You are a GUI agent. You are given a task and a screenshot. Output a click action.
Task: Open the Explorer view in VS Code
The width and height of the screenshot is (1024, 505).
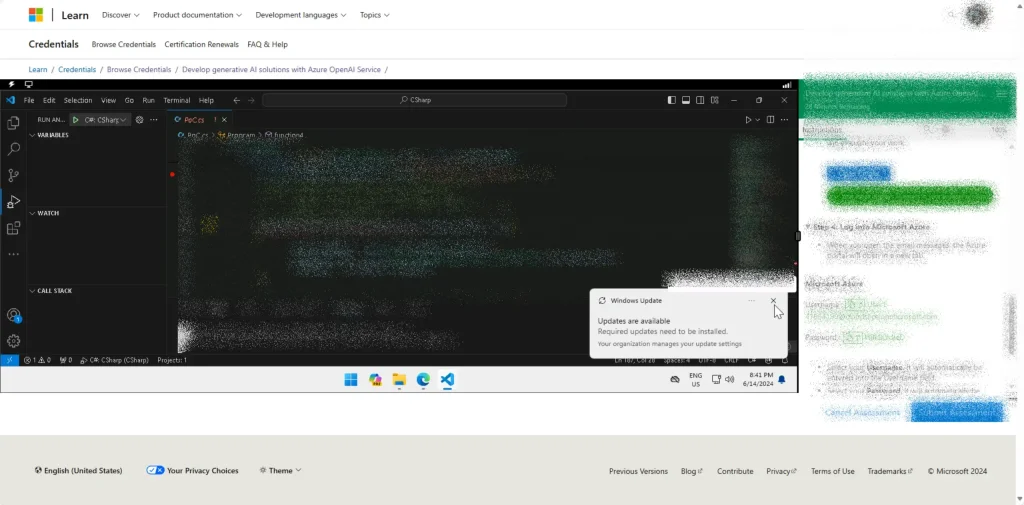12,123
